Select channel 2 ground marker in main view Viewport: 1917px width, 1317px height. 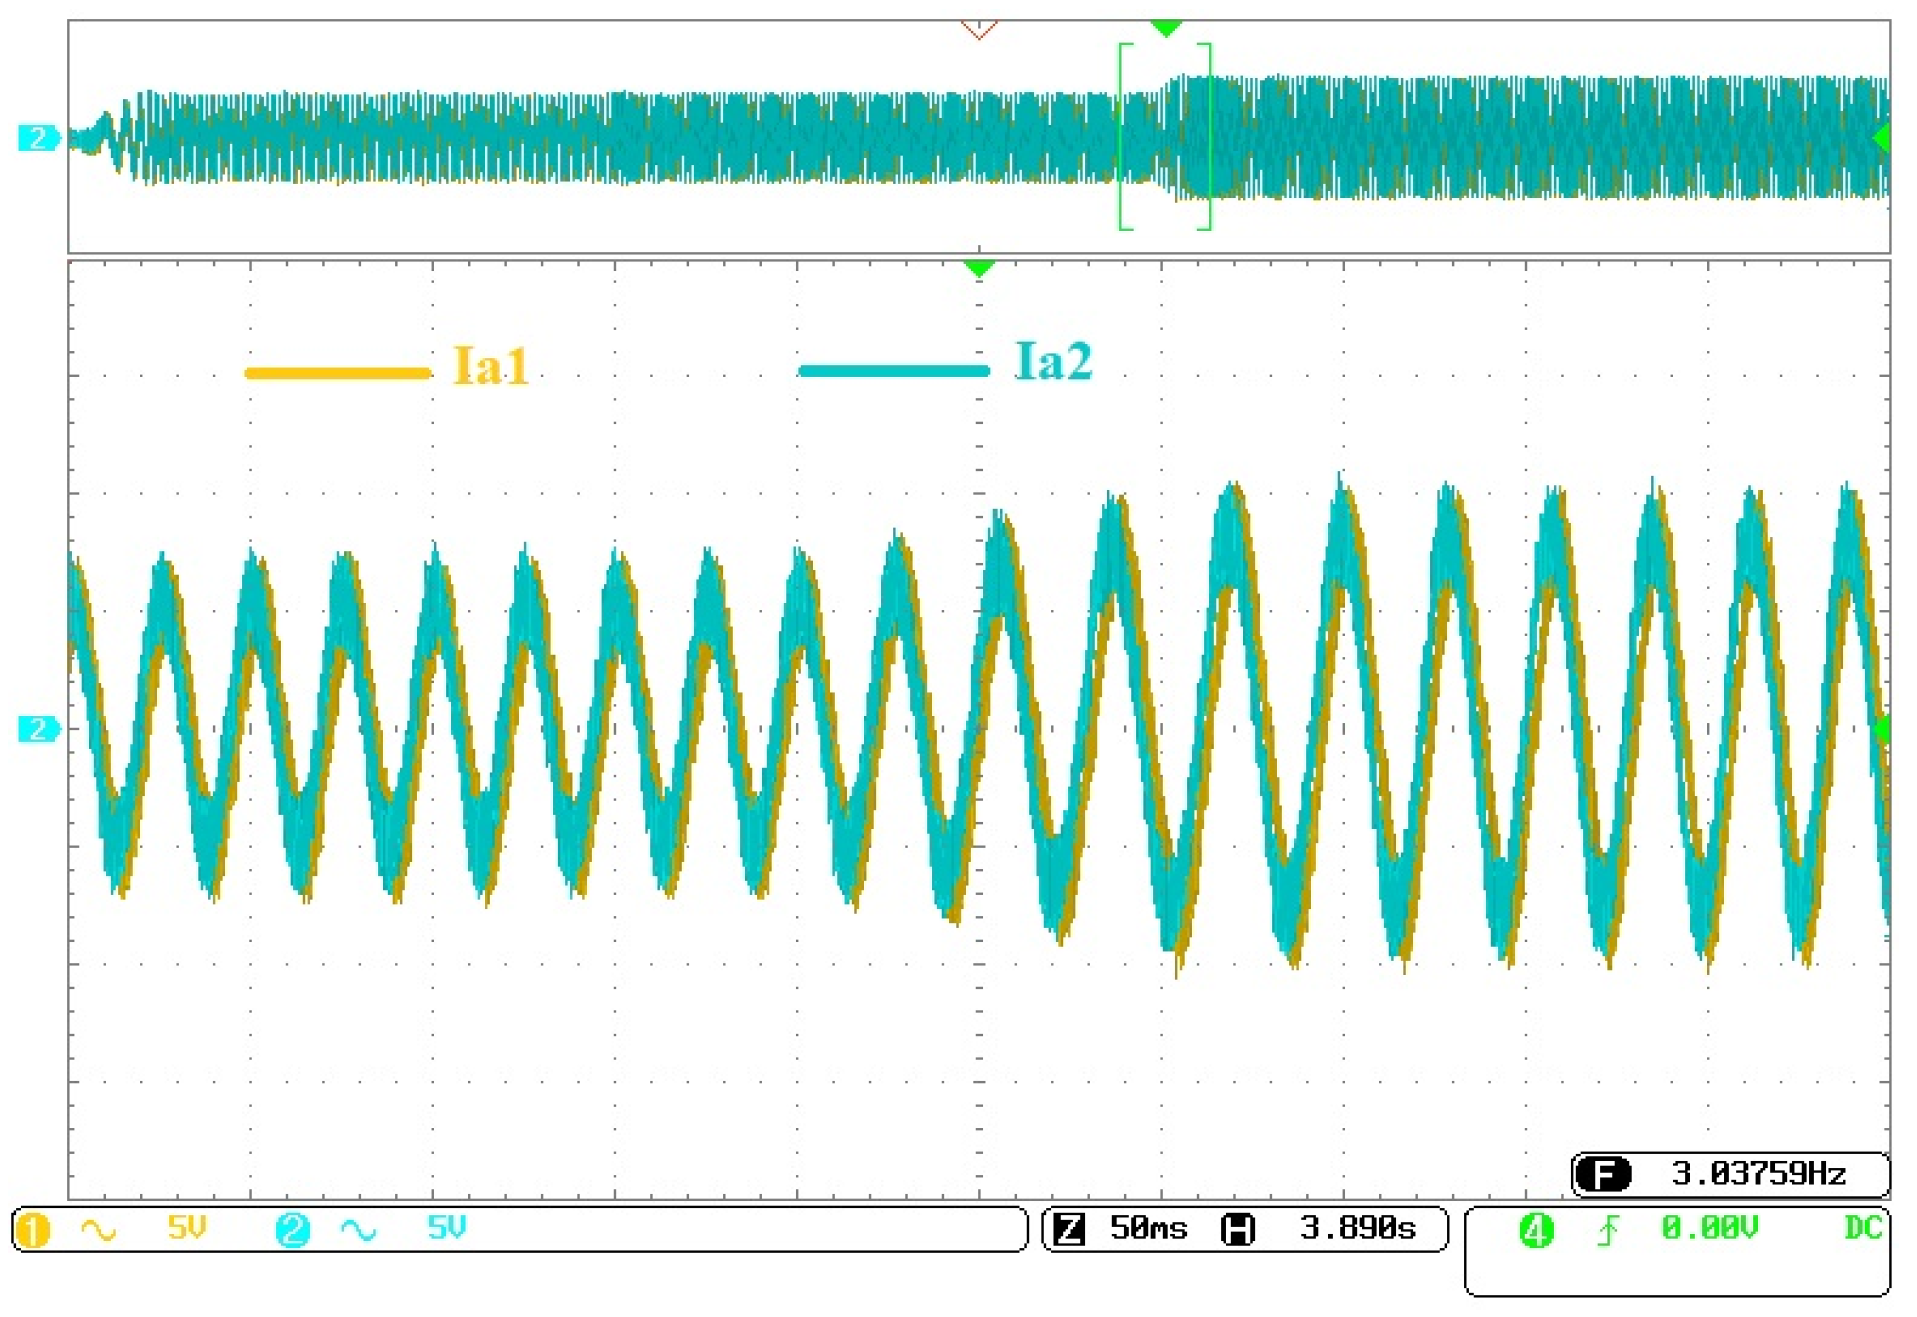(38, 728)
